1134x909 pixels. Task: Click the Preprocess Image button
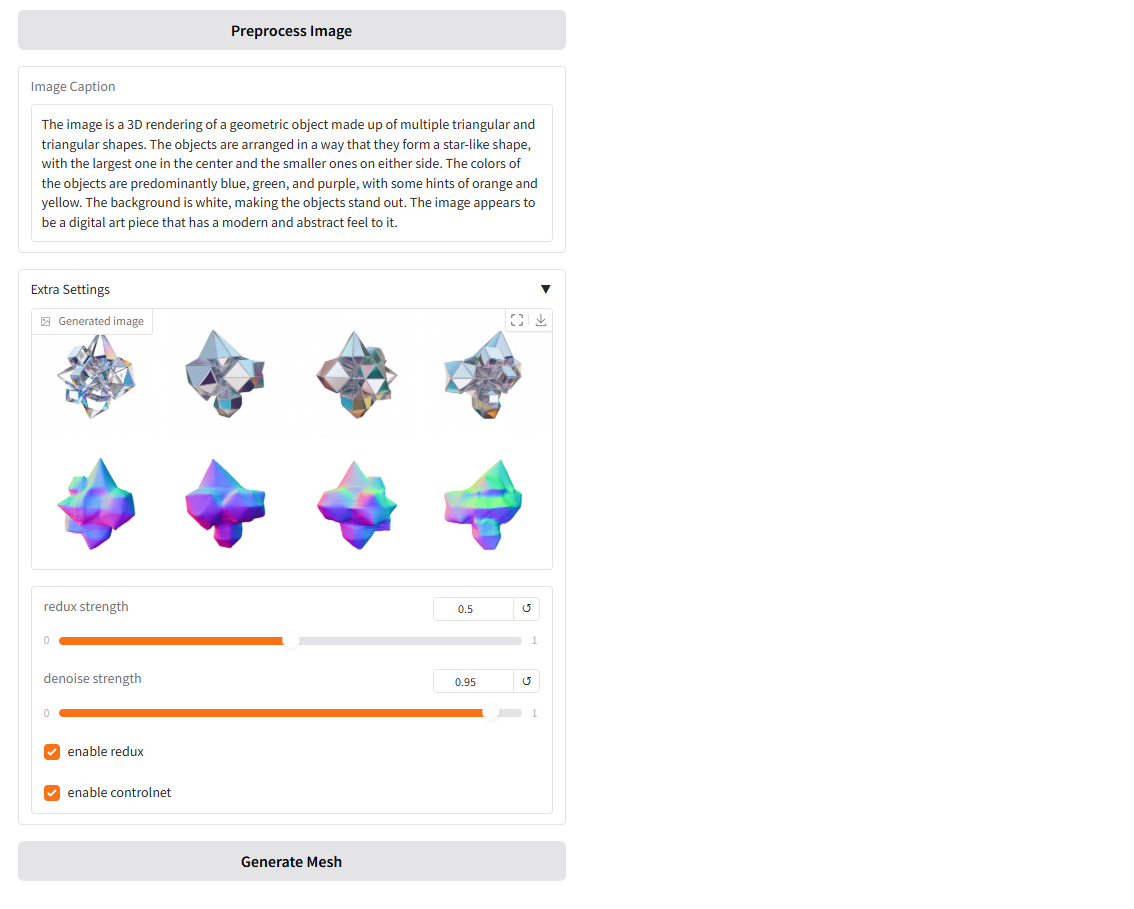point(291,31)
